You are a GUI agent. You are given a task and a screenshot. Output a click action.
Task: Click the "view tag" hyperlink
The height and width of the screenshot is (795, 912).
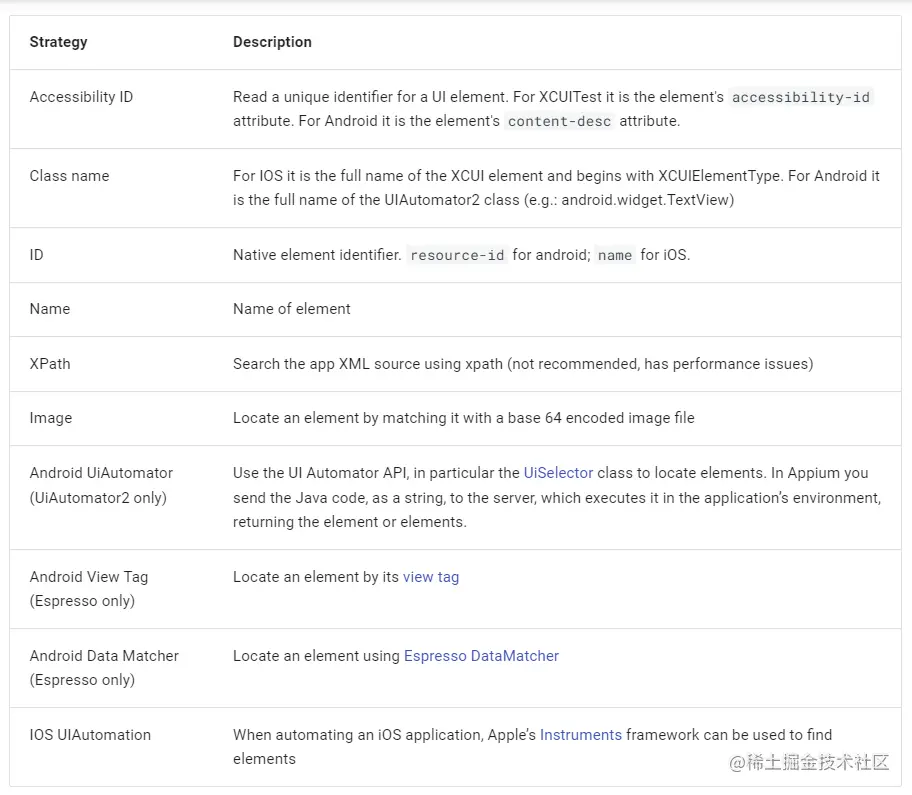(431, 577)
